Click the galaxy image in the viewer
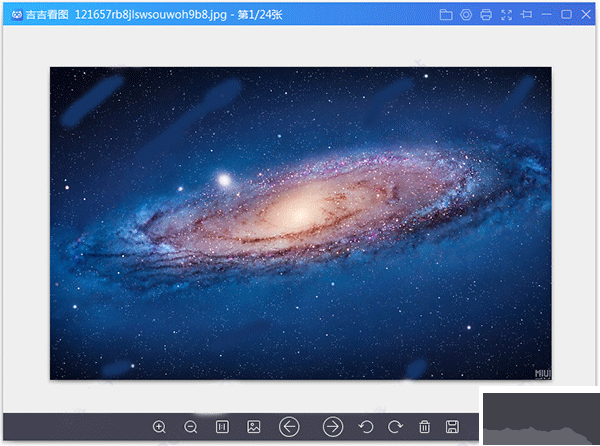The width and height of the screenshot is (600, 446). [300, 223]
